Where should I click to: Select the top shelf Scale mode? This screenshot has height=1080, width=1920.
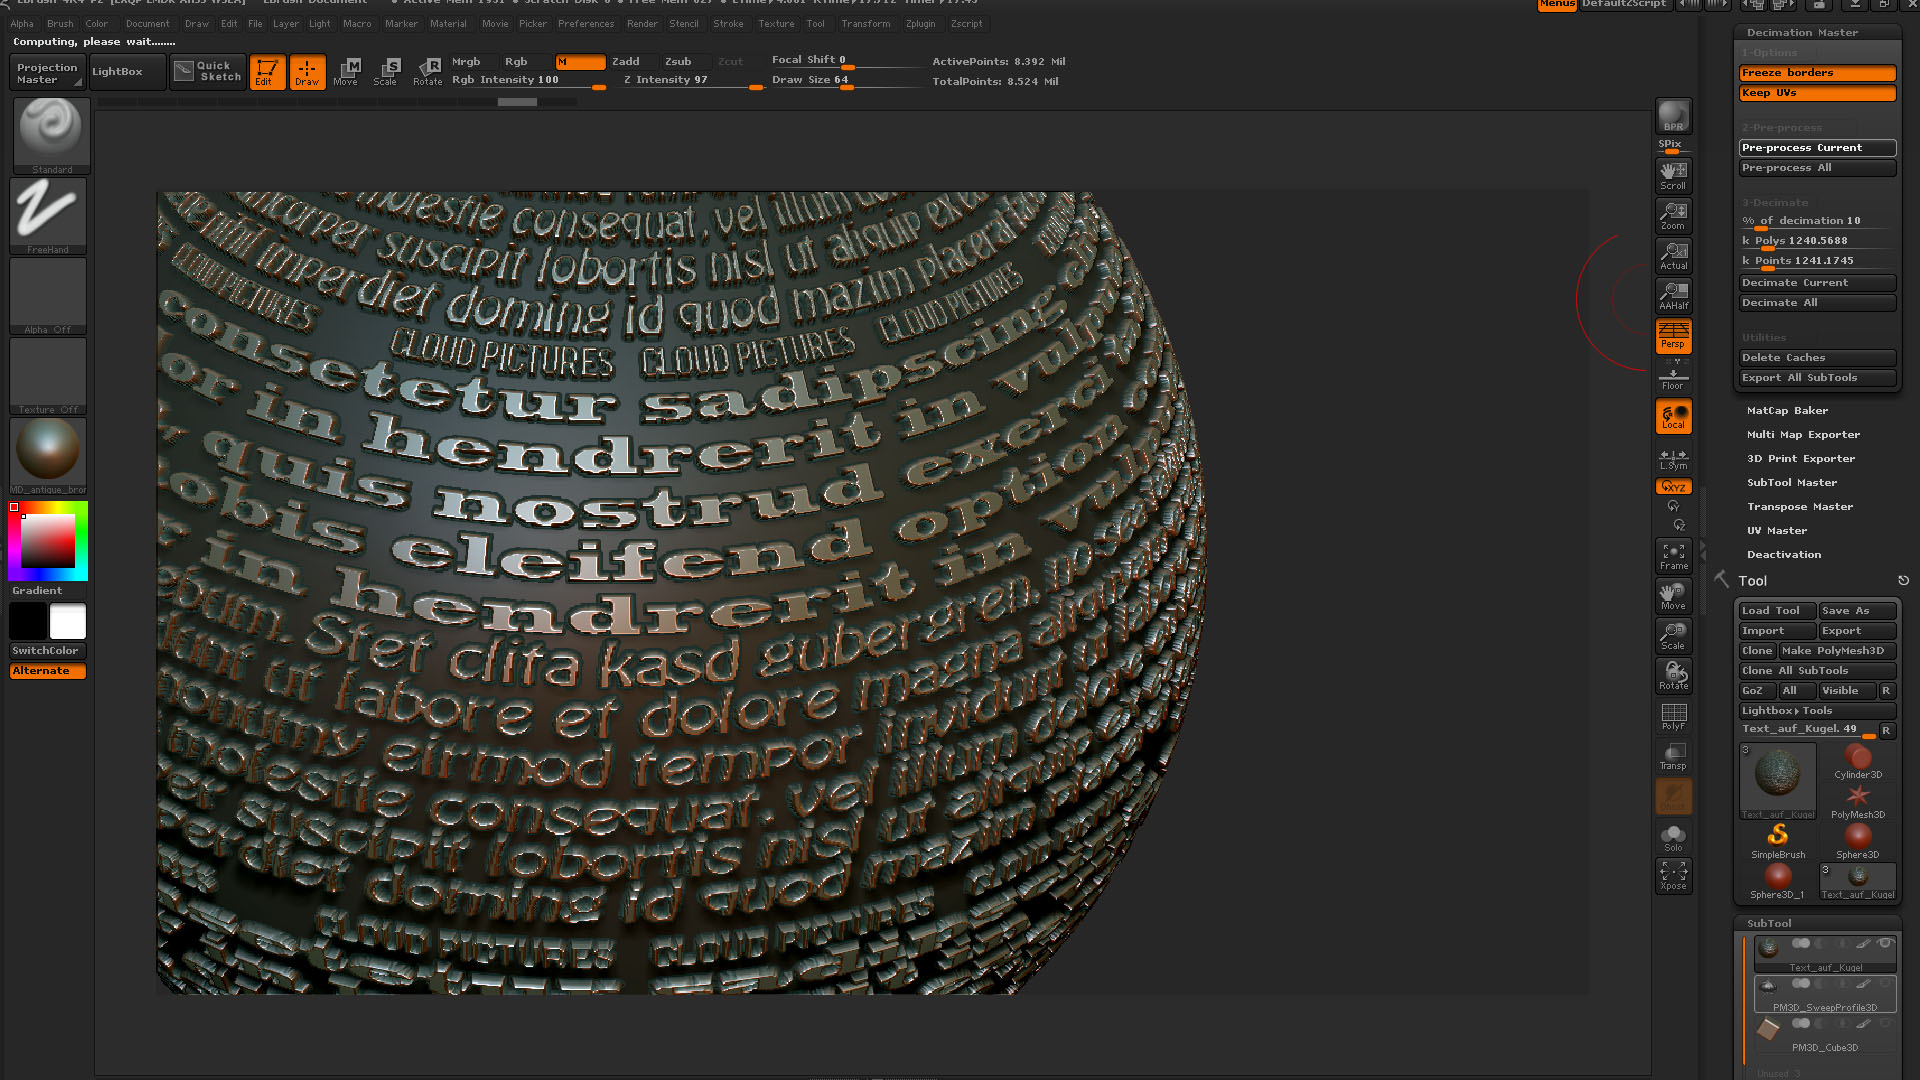coord(386,72)
